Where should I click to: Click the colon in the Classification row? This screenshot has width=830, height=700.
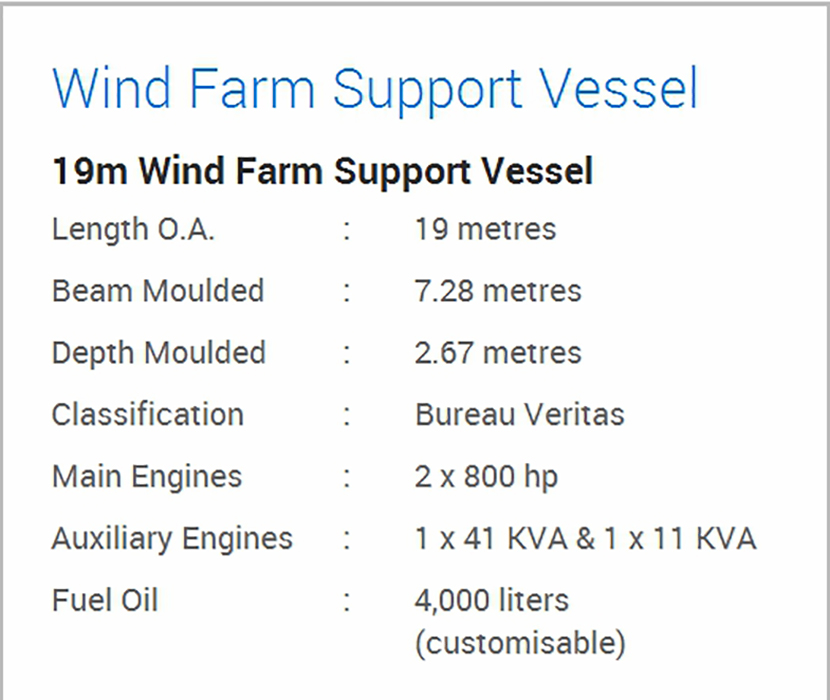[x=347, y=415]
